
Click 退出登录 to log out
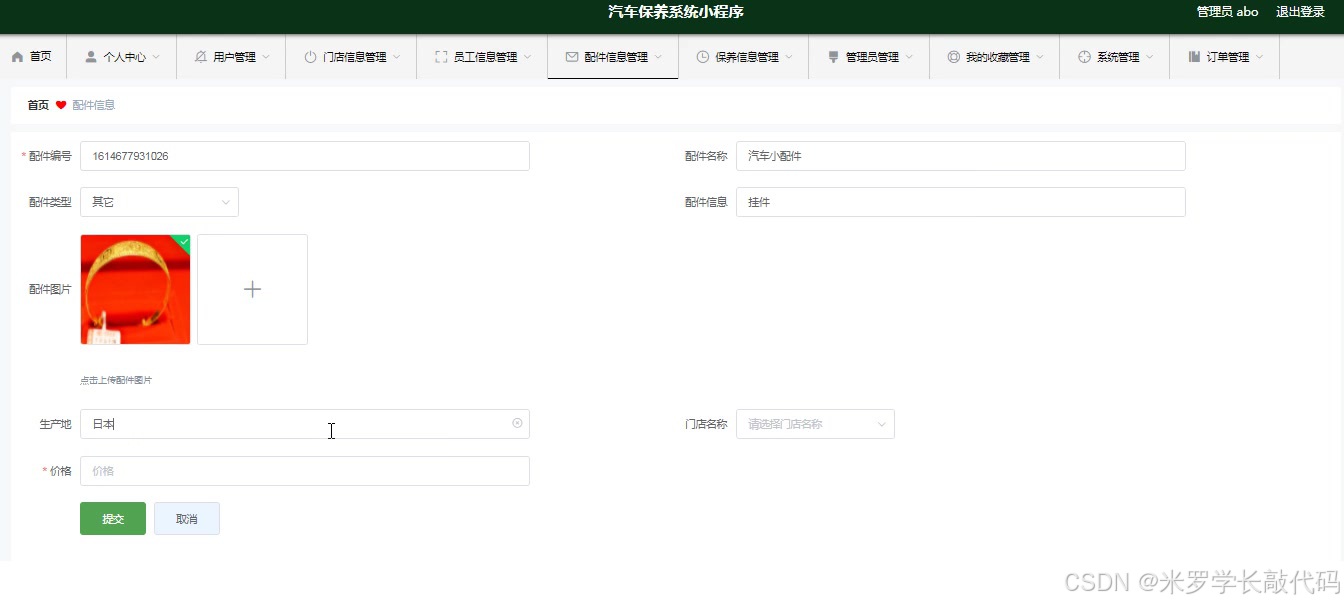[1299, 12]
